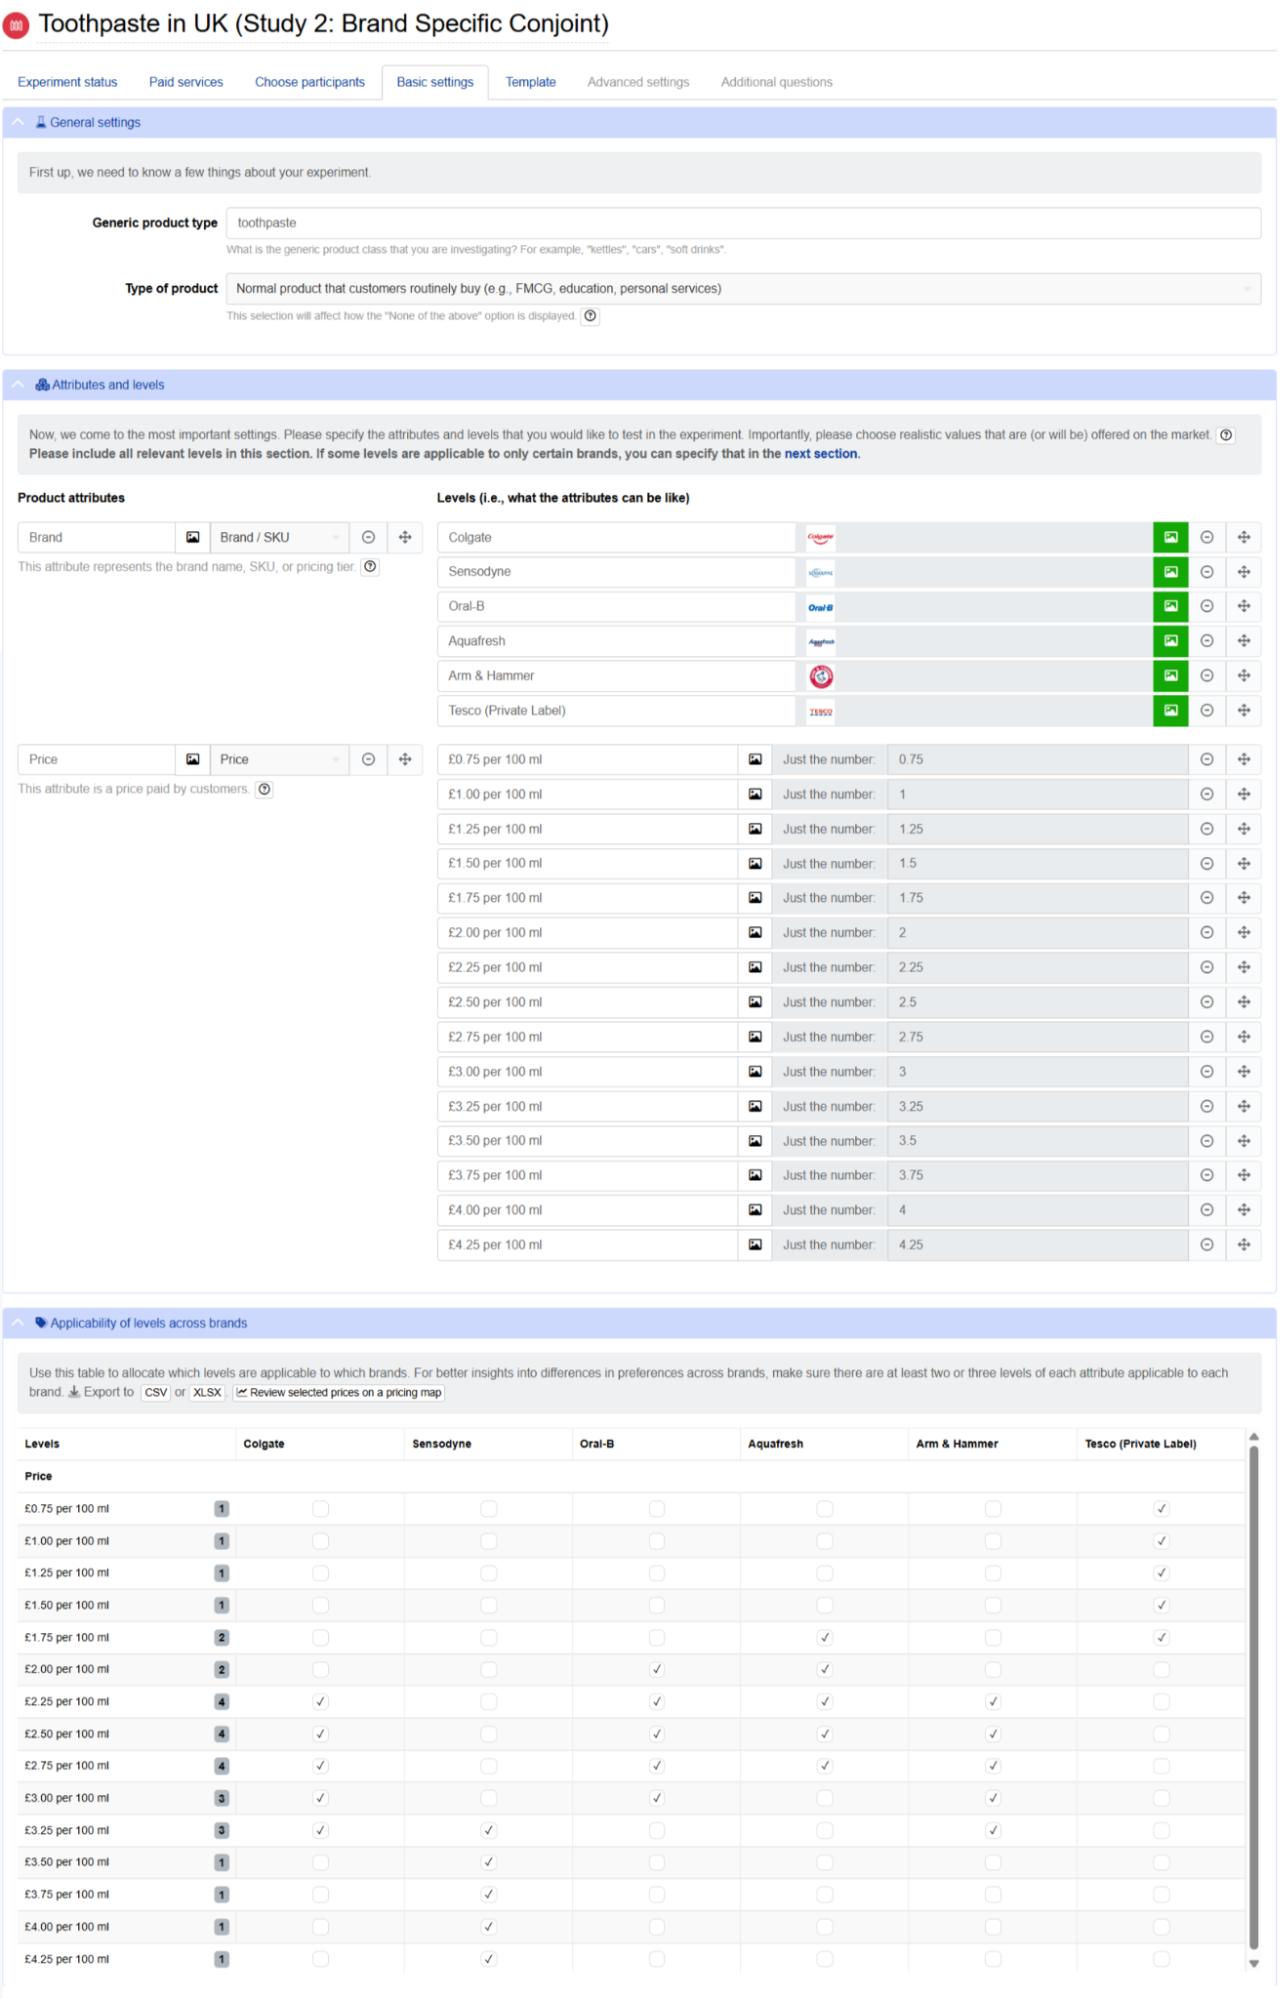Click the move handle for the Sensodyne level

[x=1244, y=572]
